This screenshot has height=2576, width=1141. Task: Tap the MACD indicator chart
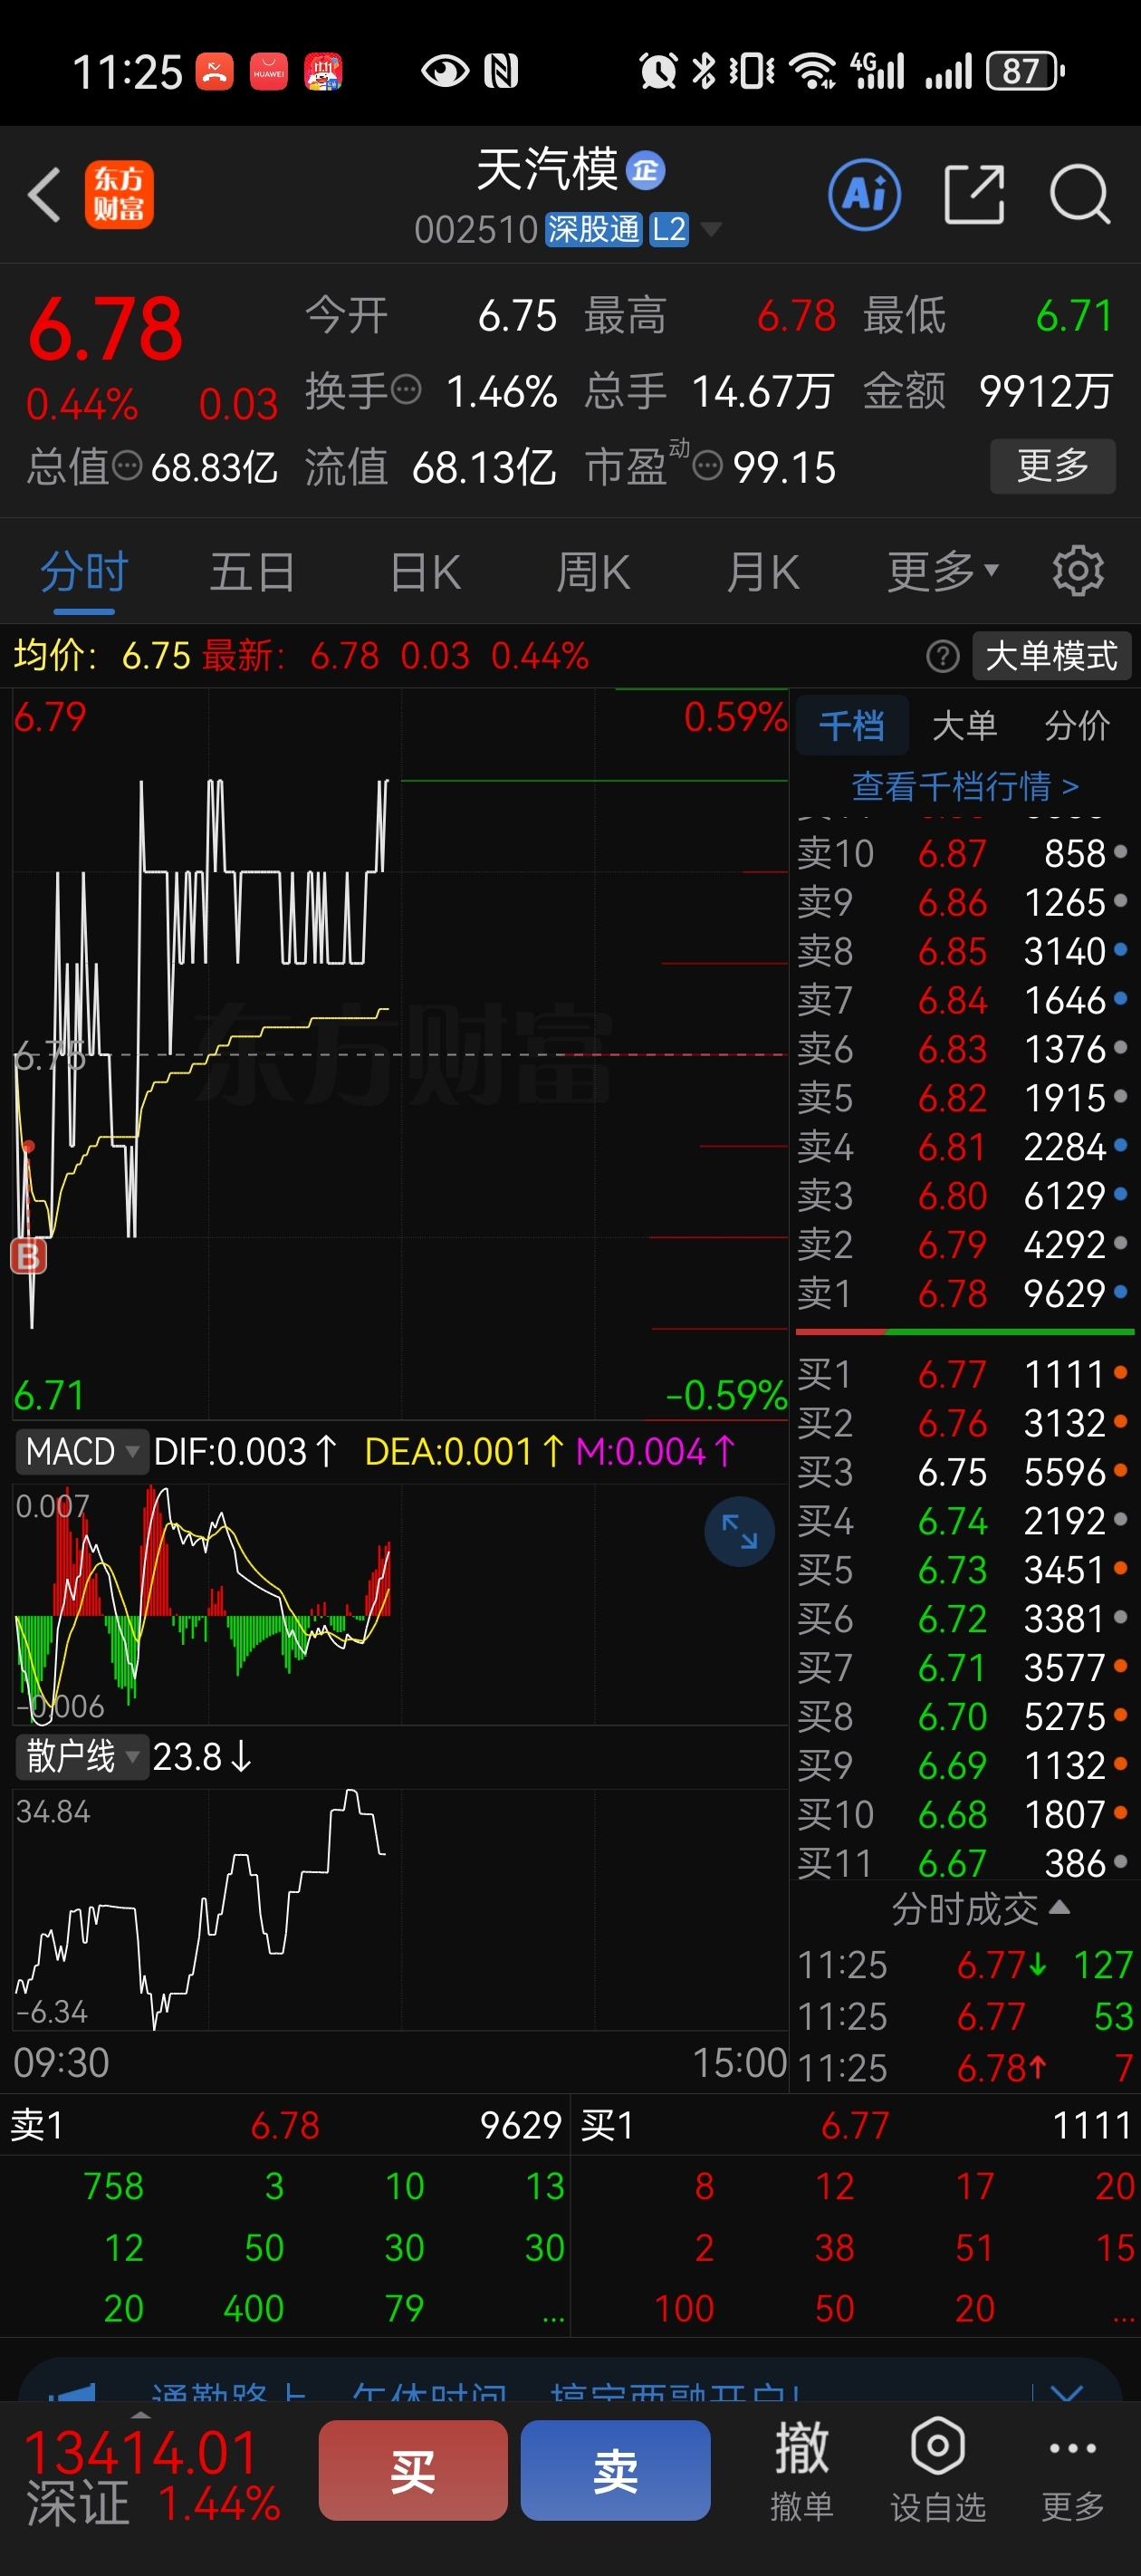(400, 1604)
